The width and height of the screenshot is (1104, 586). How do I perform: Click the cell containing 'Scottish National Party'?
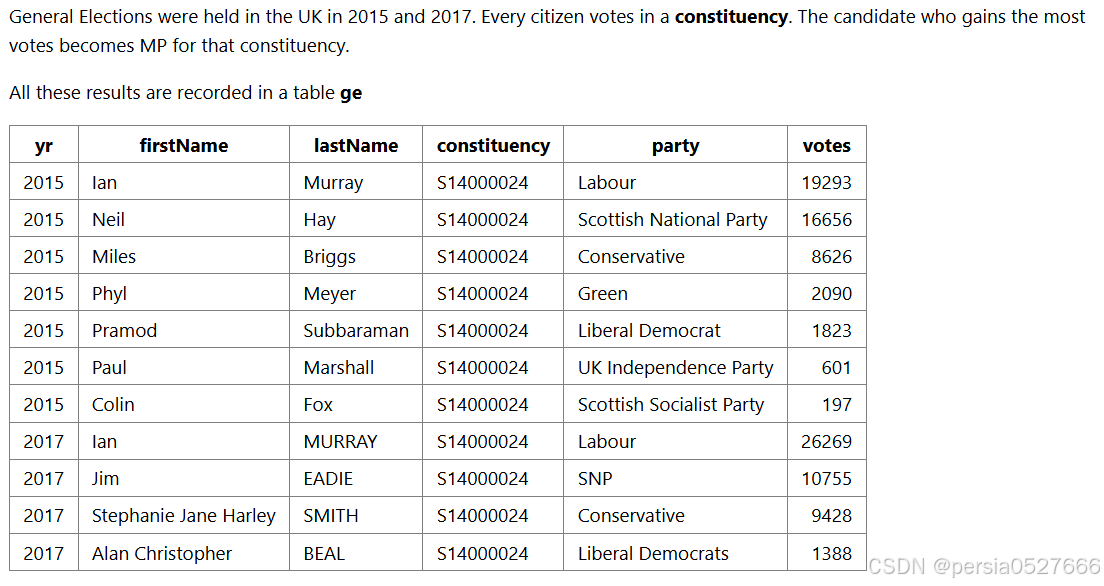[x=675, y=220]
